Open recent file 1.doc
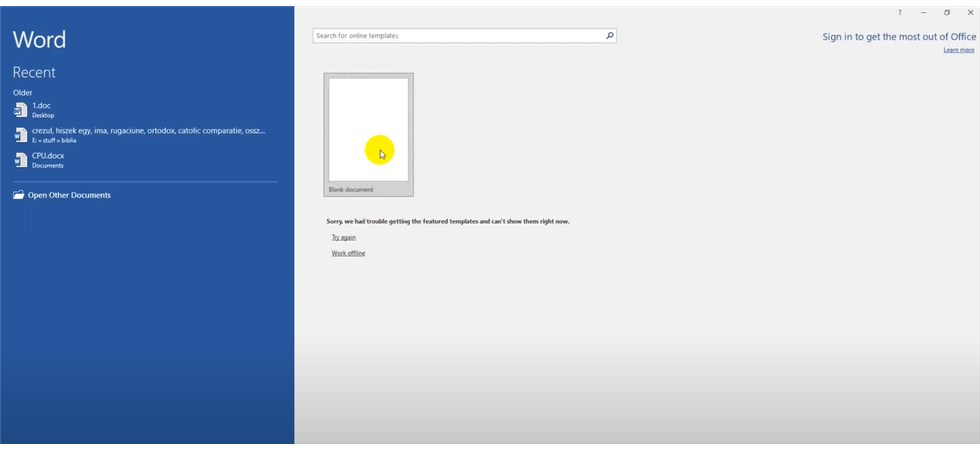The height and width of the screenshot is (450, 980). tap(145, 110)
